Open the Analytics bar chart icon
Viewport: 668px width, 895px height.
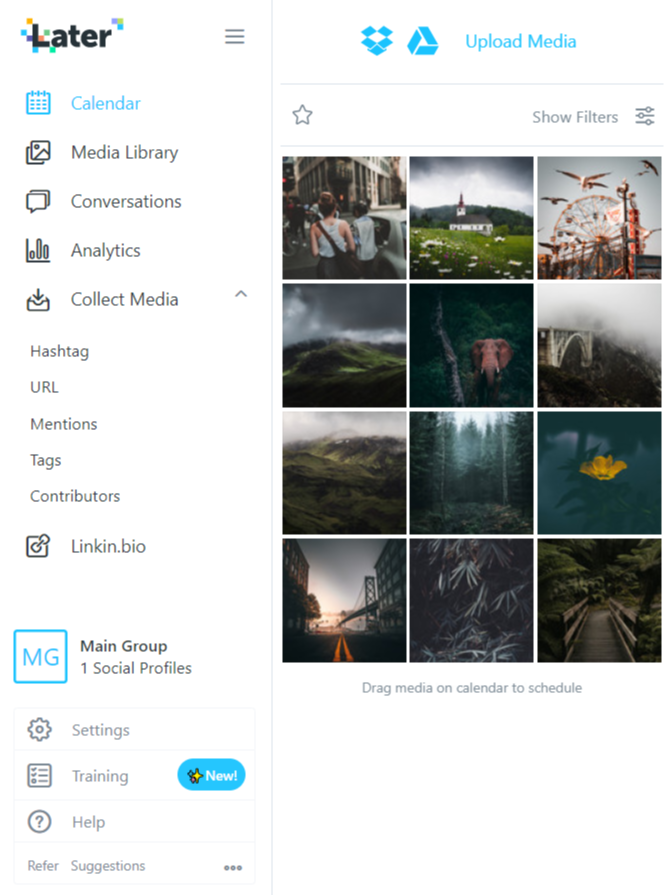[x=38, y=250]
